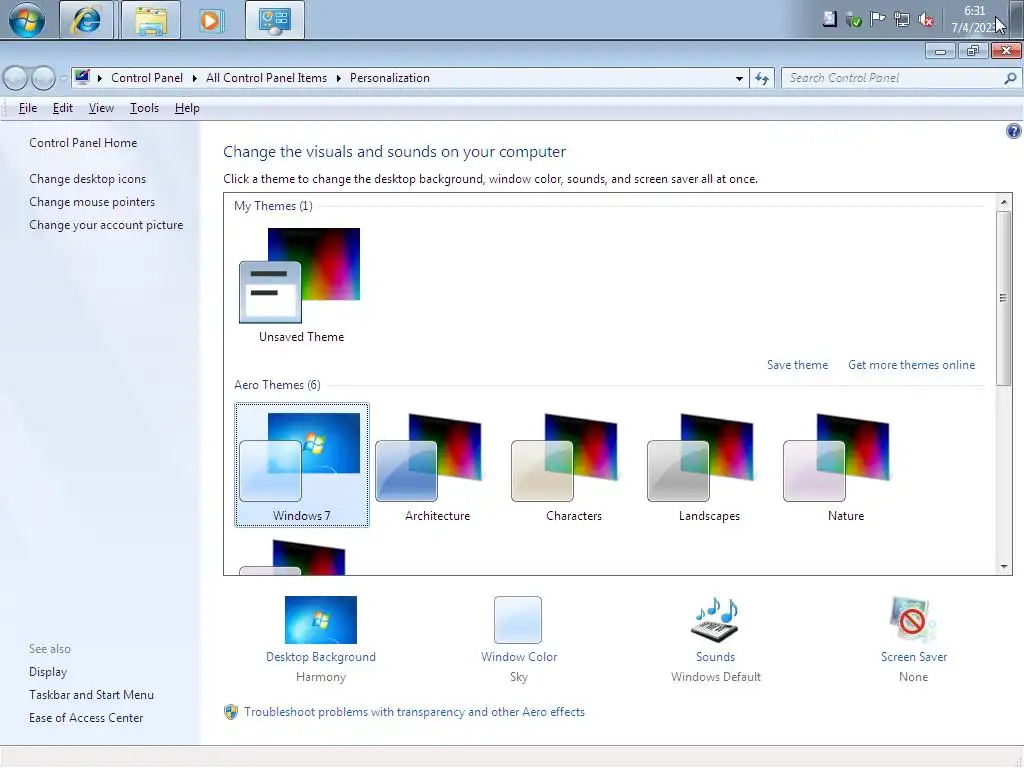Screen dimensions: 1024x768
Task: Click the taskbar clock showing 6:31
Action: (974, 19)
